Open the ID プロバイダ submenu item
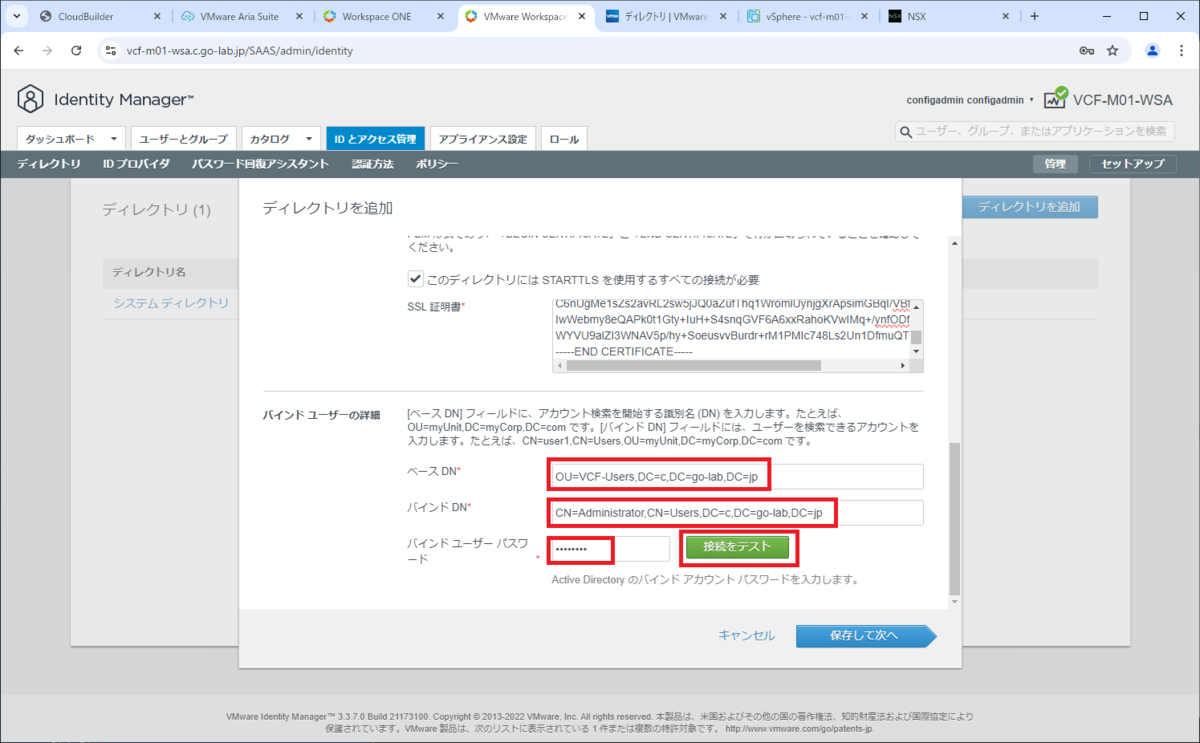Screen dimensions: 1200x743 coord(136,164)
